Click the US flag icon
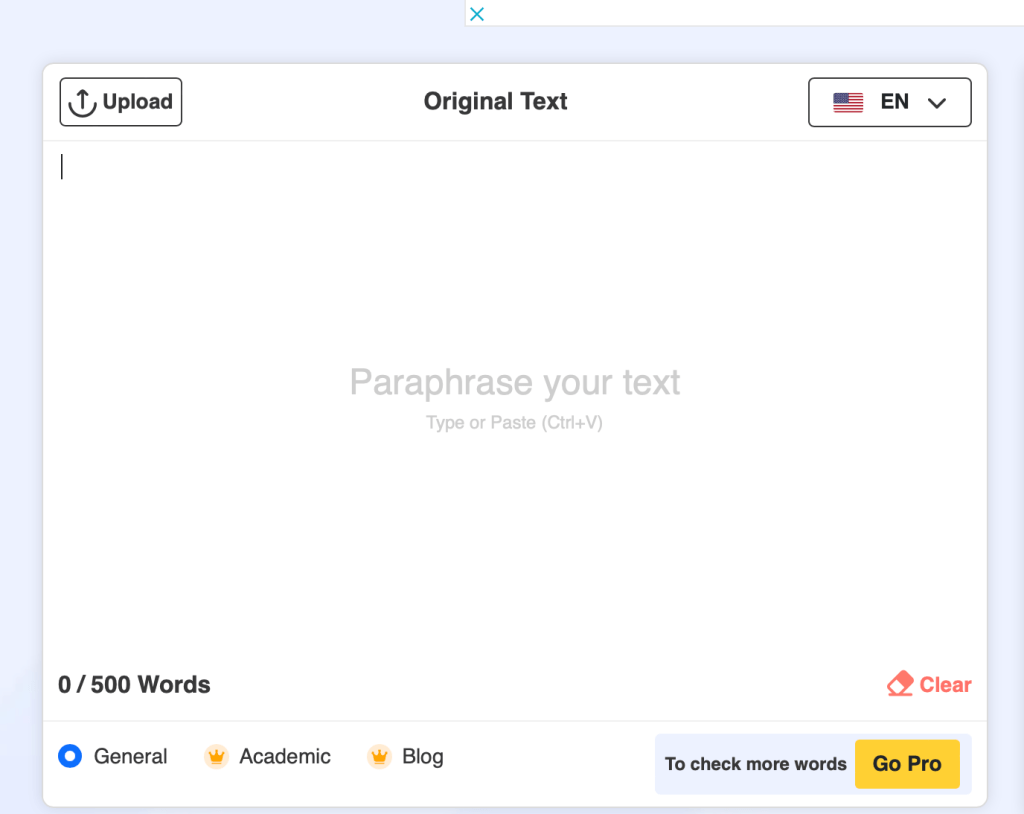The height and width of the screenshot is (814, 1024). [x=848, y=102]
